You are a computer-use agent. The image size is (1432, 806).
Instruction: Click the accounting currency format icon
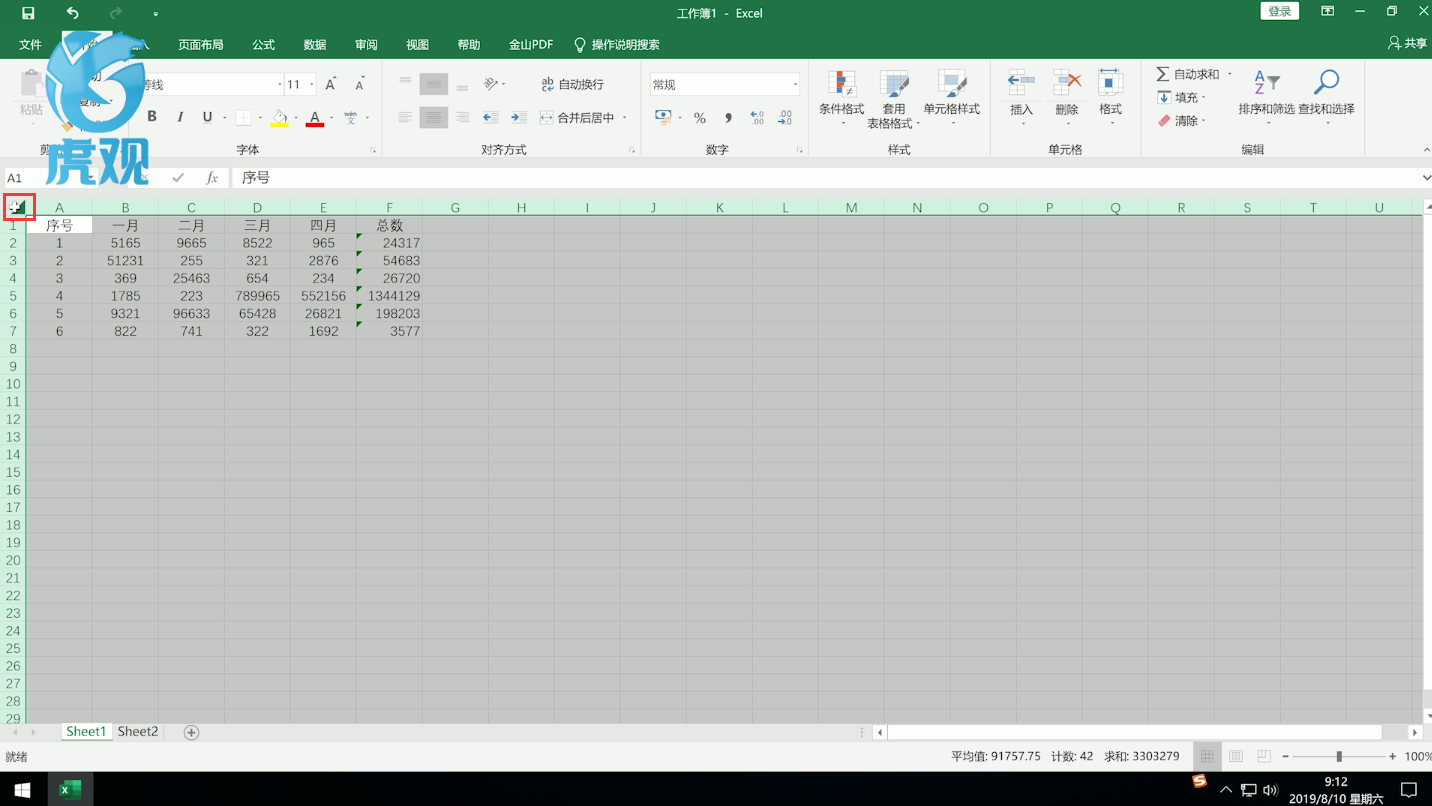tap(662, 117)
